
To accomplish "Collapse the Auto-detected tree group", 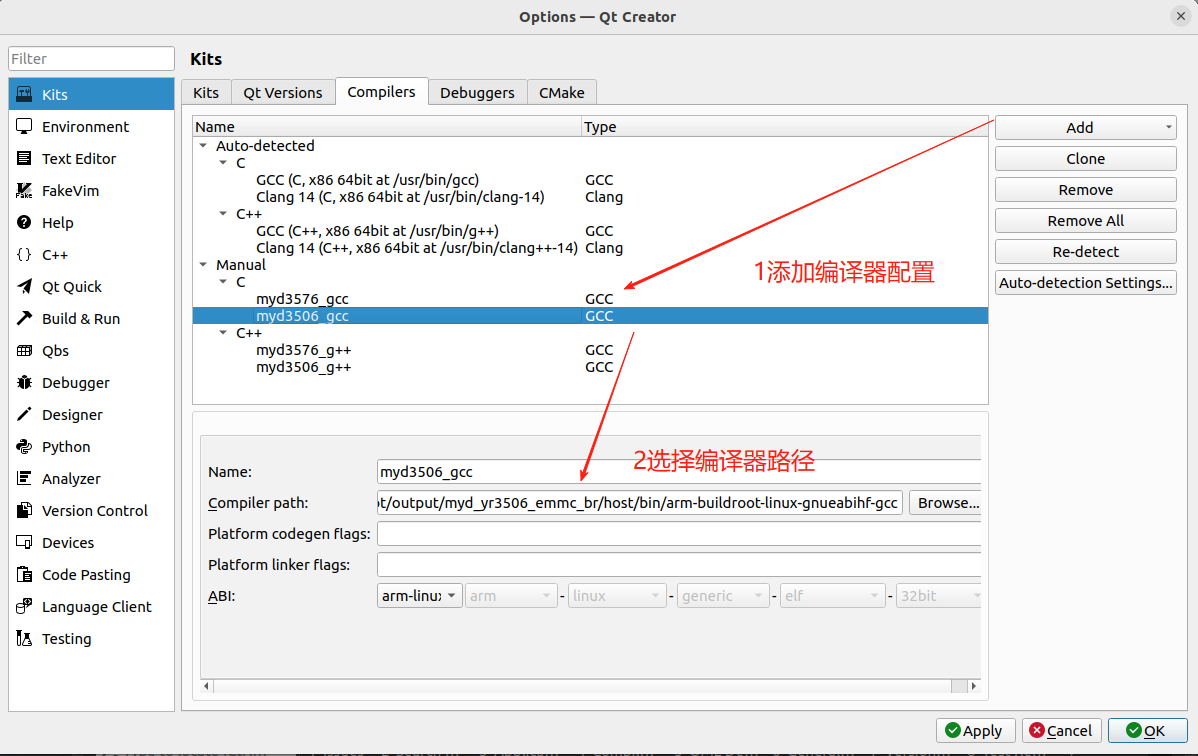I will pos(203,145).
